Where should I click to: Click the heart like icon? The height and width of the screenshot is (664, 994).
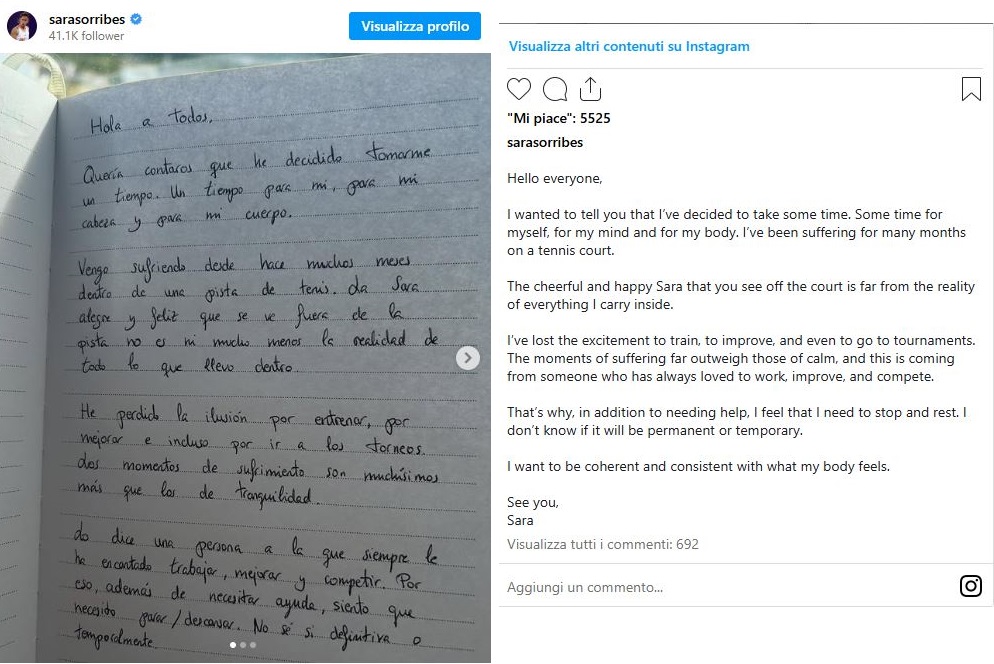coord(519,90)
